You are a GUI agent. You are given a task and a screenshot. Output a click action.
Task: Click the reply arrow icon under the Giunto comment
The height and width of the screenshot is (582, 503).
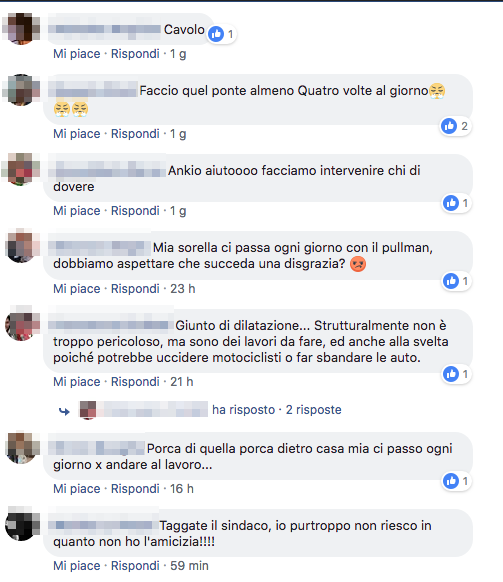pos(64,411)
